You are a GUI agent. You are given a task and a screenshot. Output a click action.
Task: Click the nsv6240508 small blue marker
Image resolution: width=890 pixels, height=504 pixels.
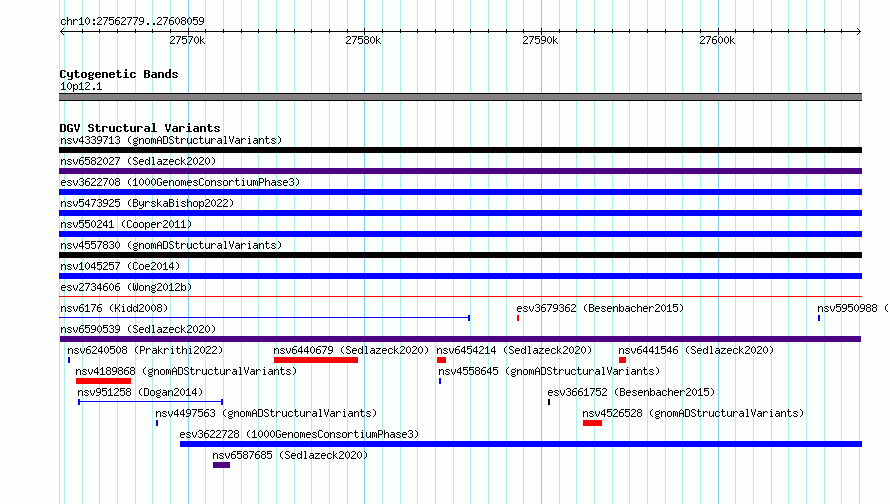pyautogui.click(x=69, y=360)
